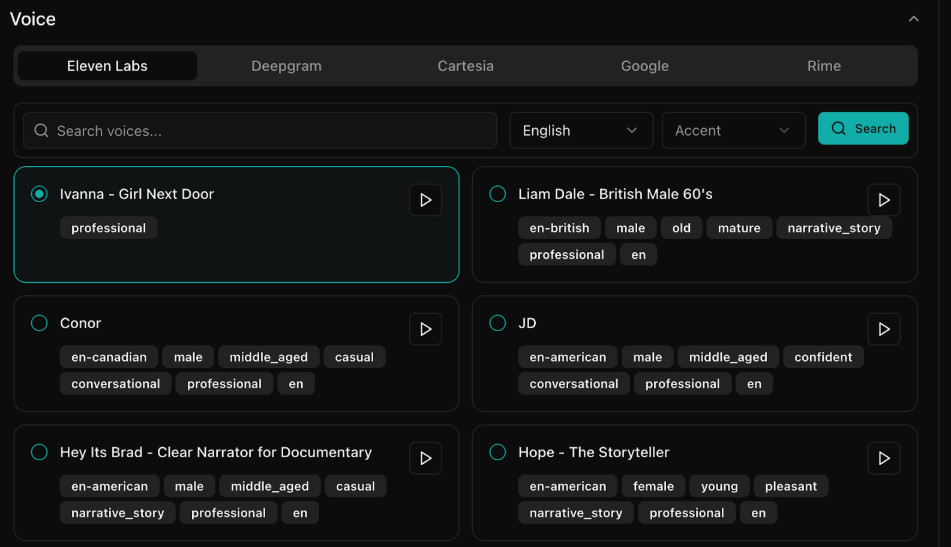Click the old tag on Liam Dale
951x547 pixels.
681,228
